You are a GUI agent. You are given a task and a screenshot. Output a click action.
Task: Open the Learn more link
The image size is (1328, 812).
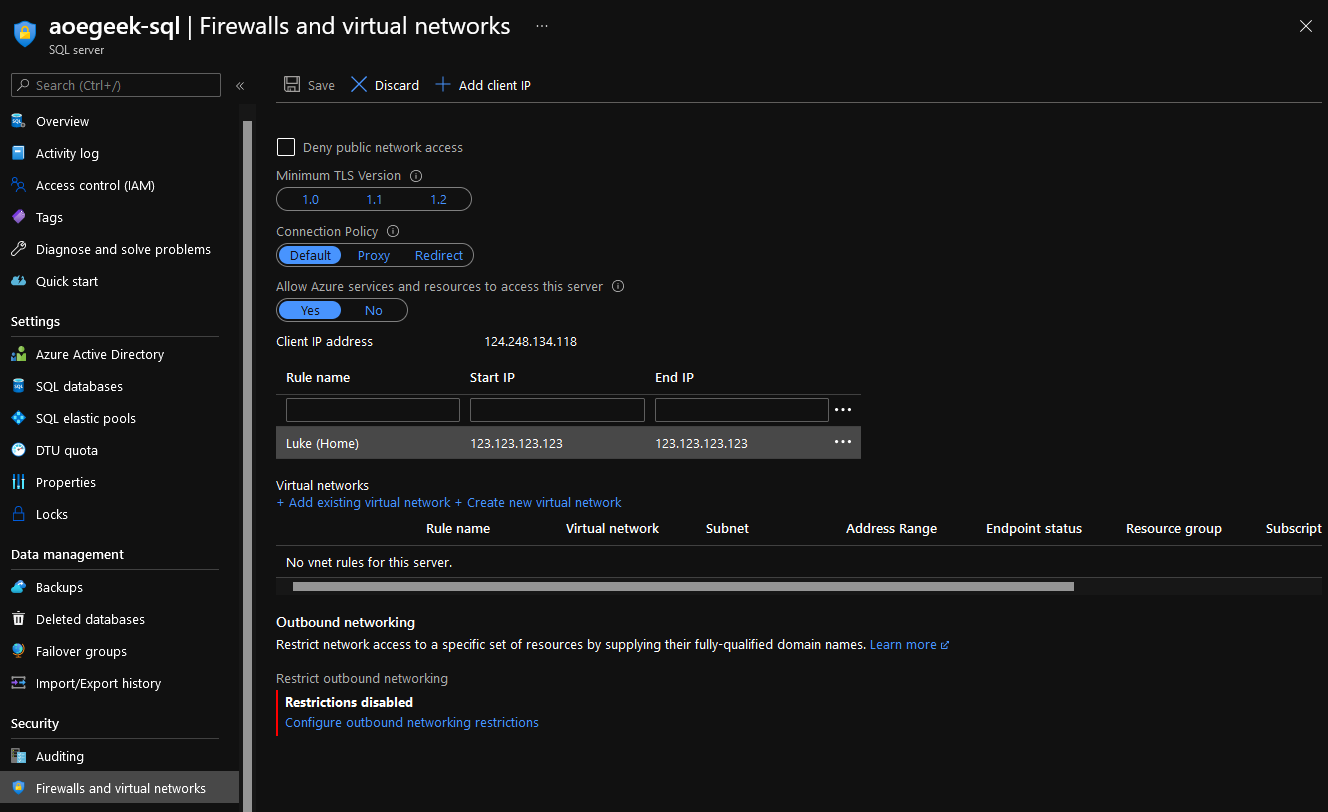tap(909, 645)
